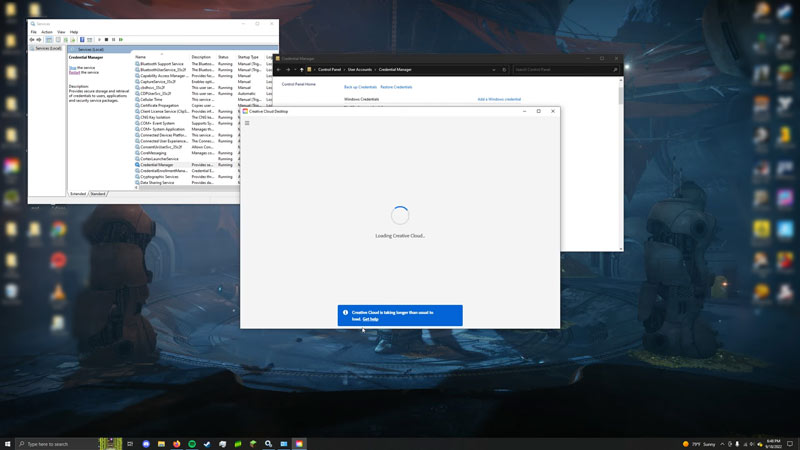Open recent locations dropdown in Credential Manager
The image size is (800, 450).
tap(295, 70)
